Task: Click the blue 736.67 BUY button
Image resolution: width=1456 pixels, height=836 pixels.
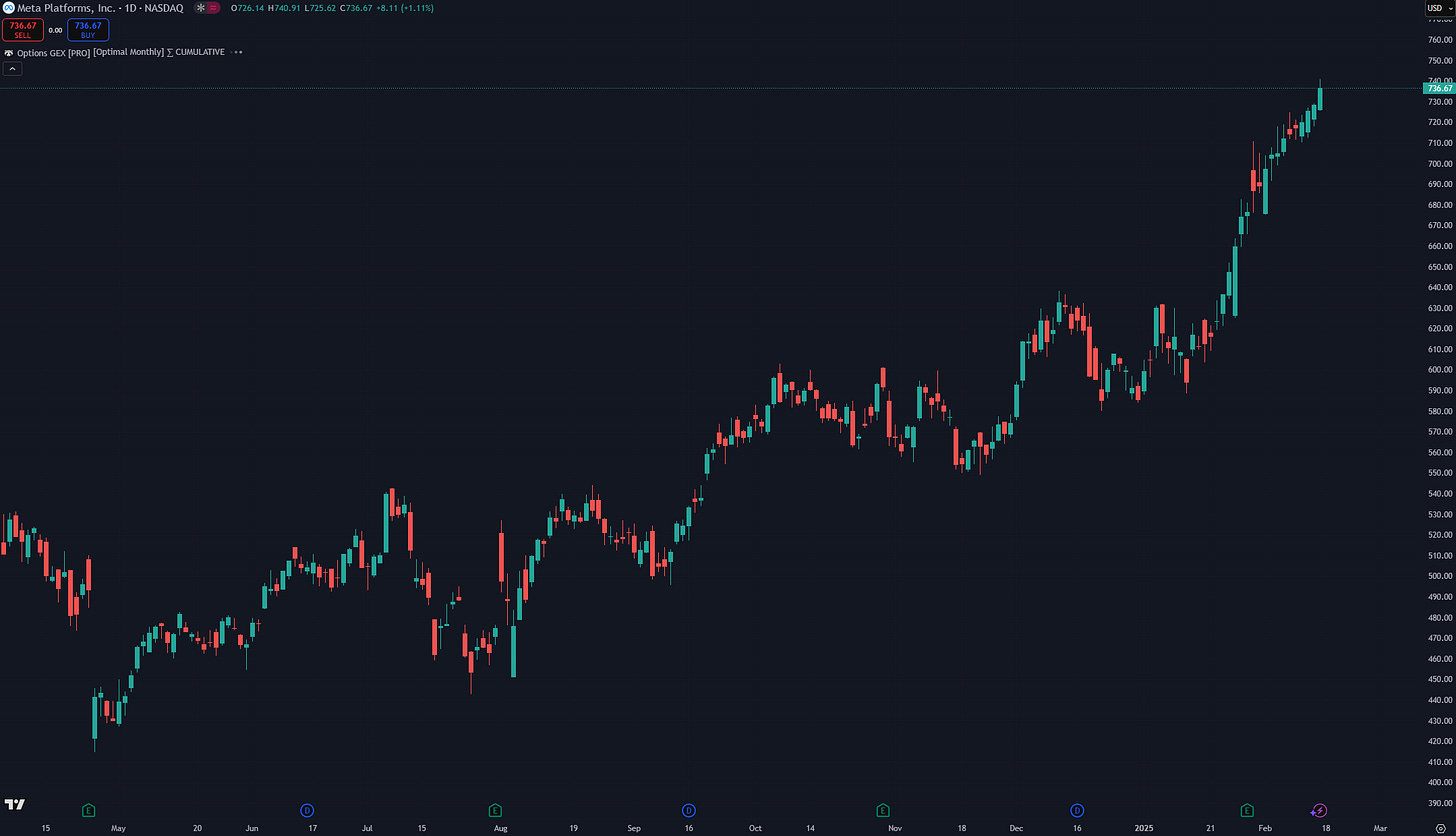Action: tap(88, 30)
